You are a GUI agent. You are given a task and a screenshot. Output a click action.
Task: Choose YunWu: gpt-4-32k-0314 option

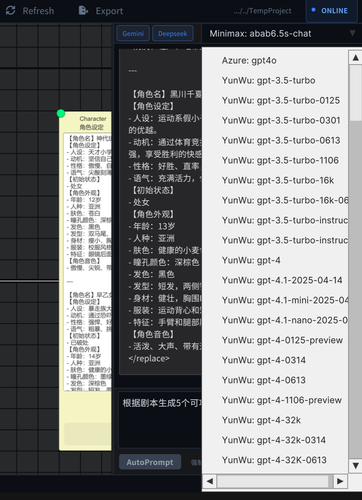coord(274,440)
